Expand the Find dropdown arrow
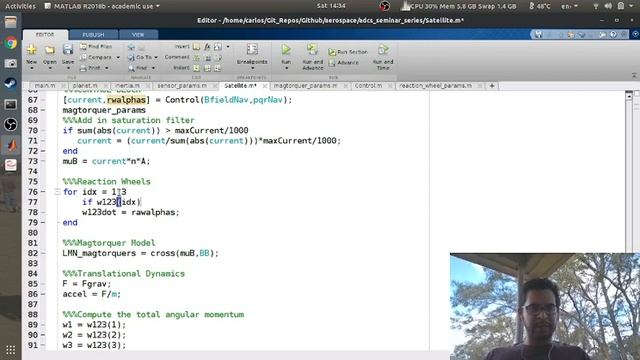The width and height of the screenshot is (640, 360). [153, 68]
